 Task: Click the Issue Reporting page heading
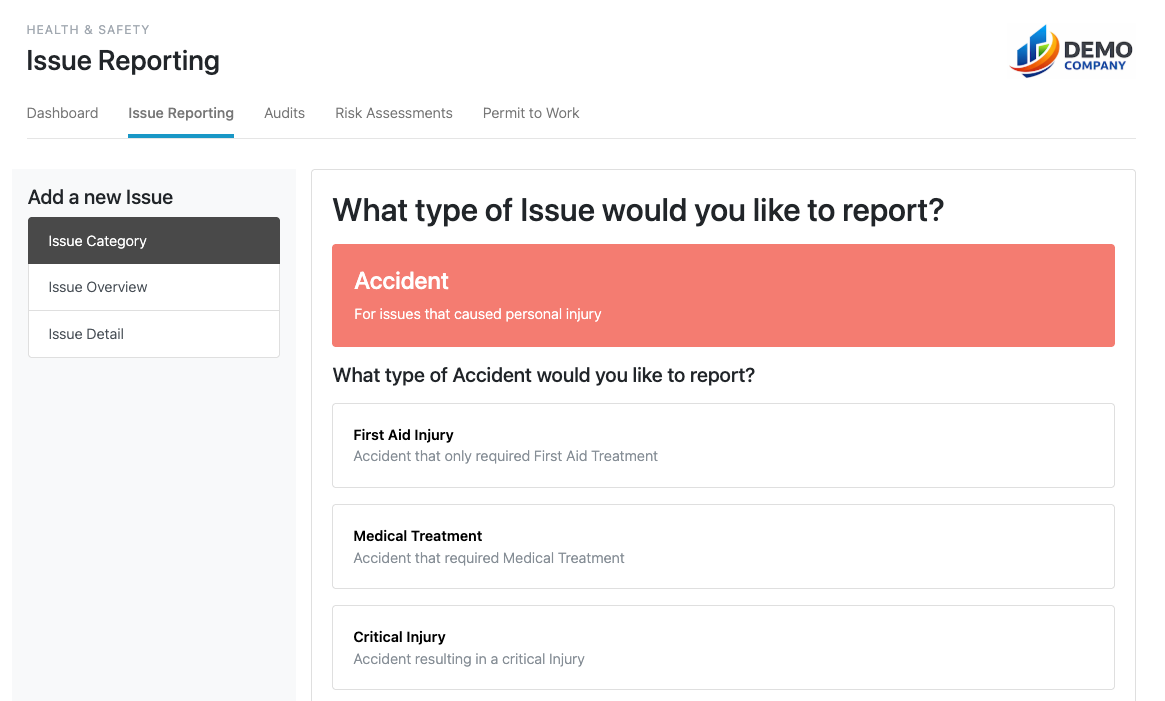pos(122,61)
